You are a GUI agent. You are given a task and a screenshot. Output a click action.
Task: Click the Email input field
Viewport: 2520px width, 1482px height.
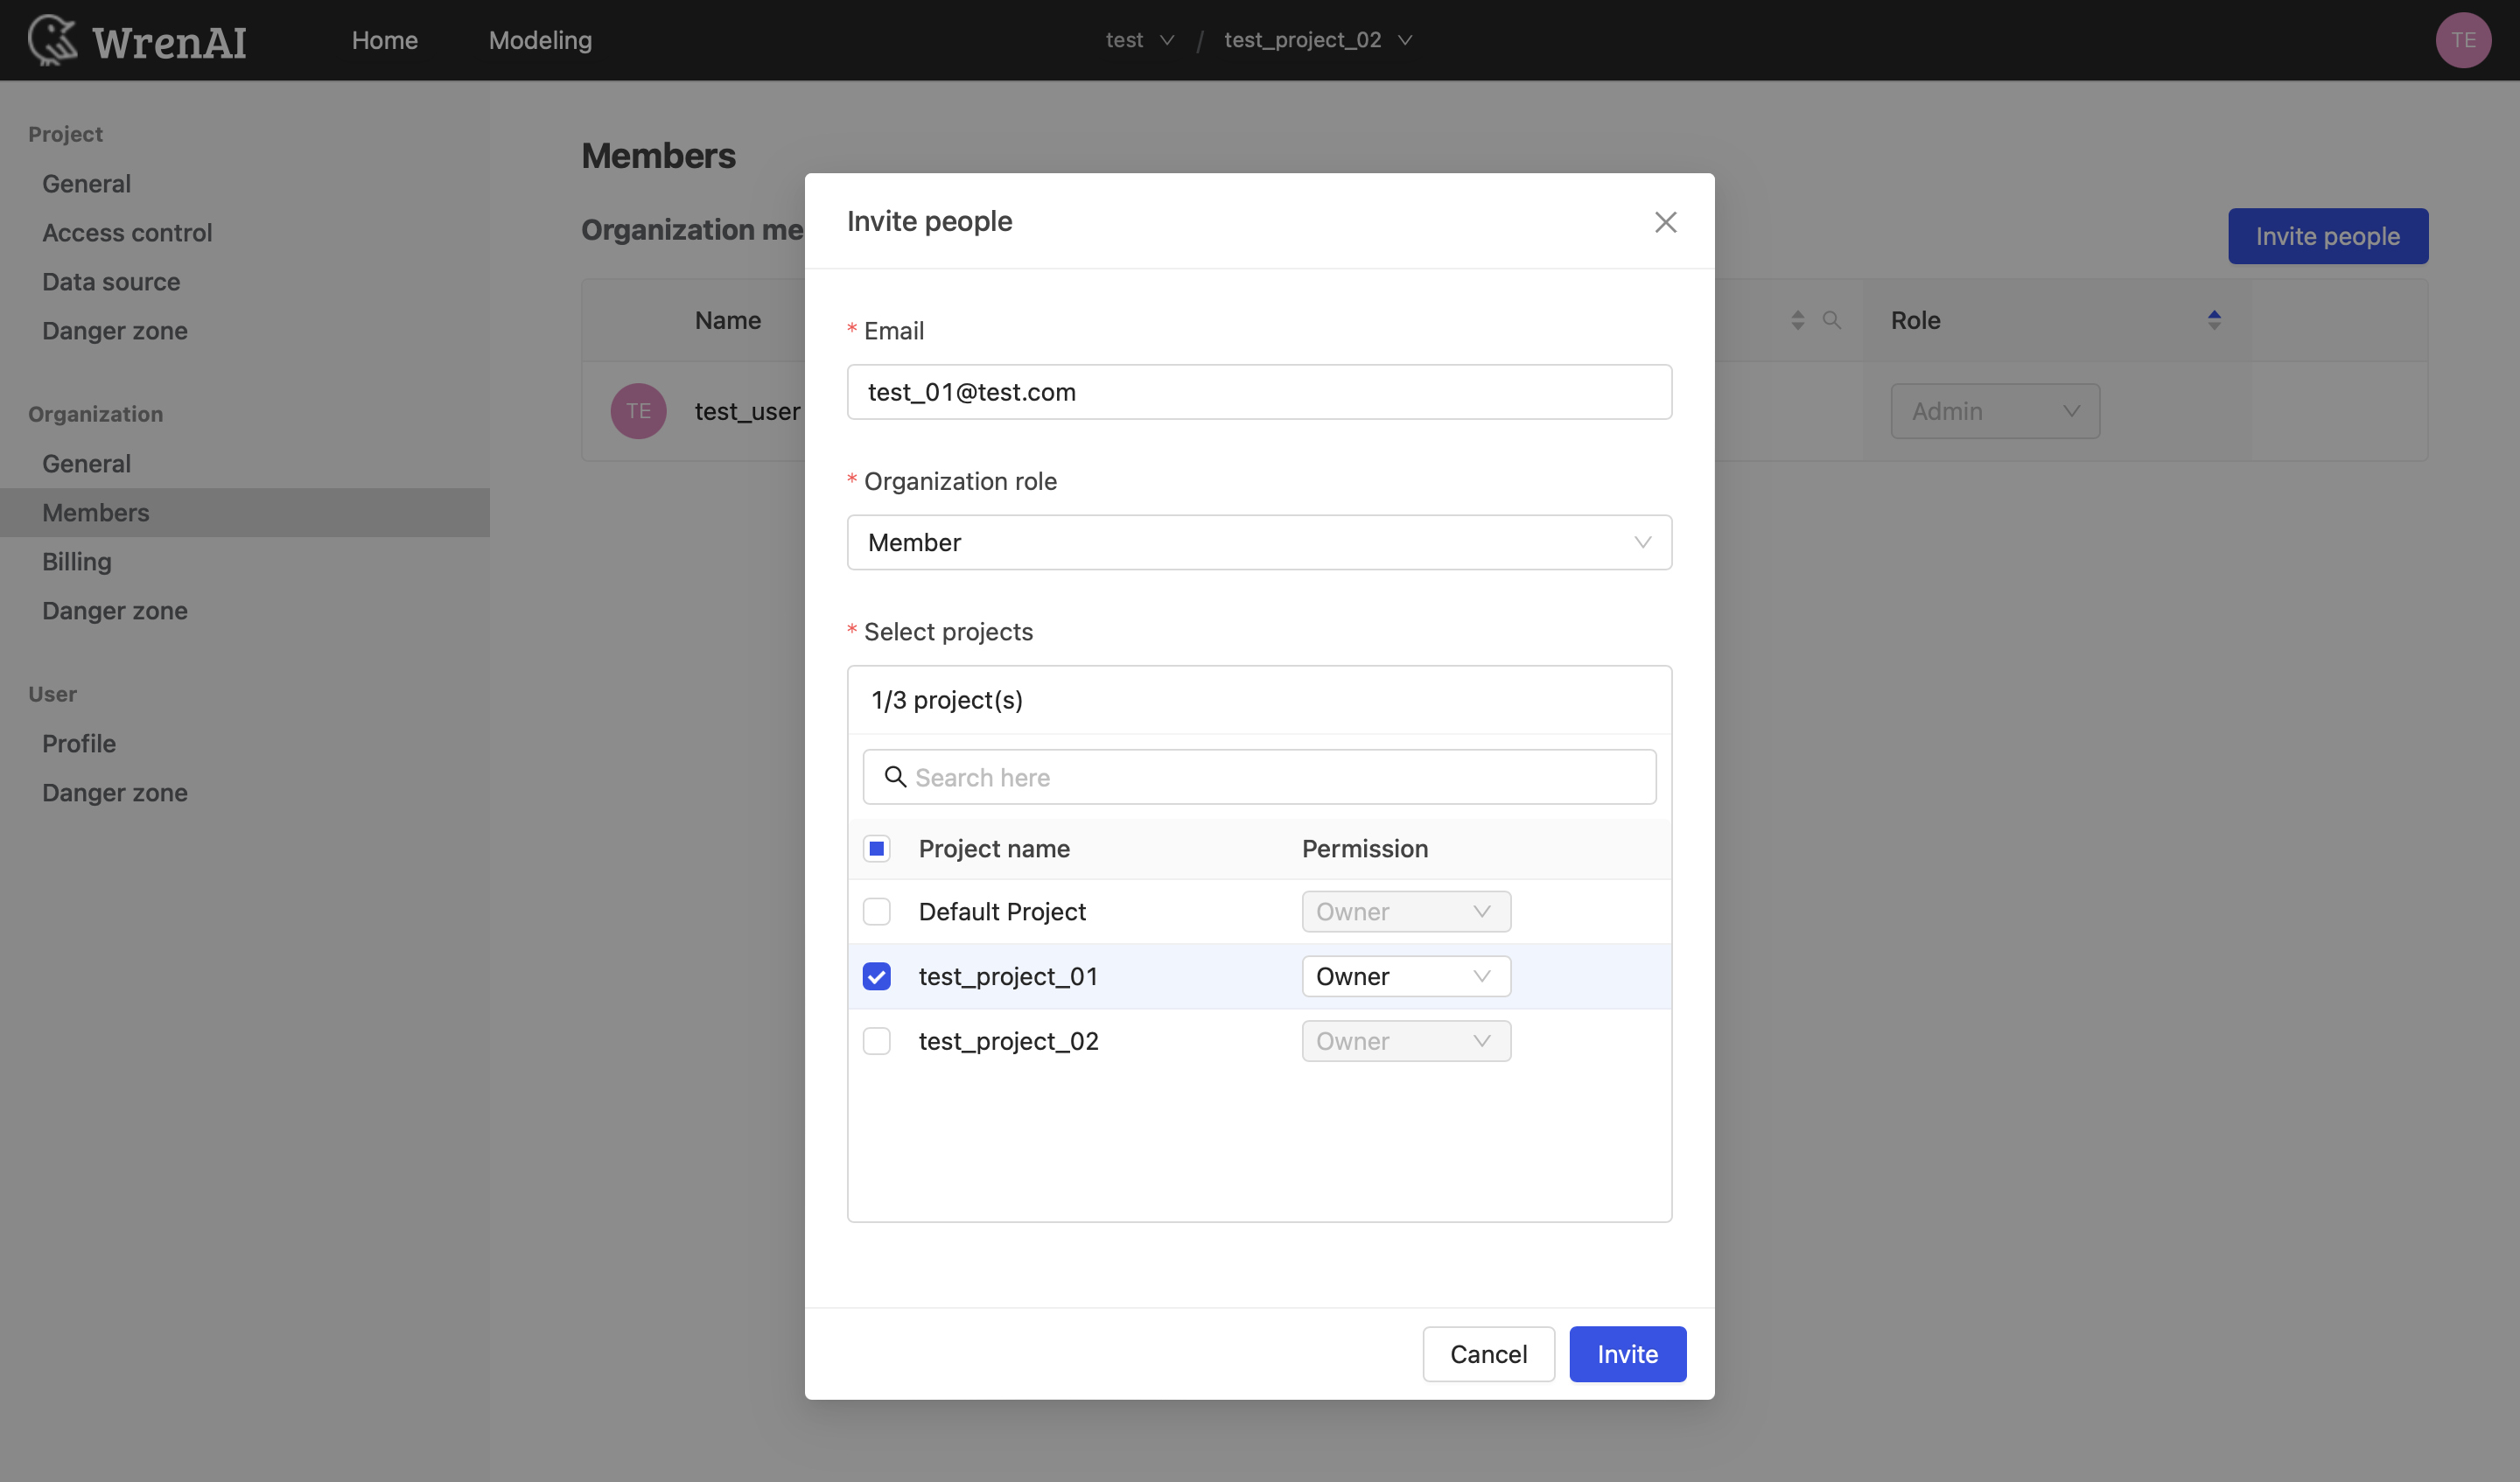[1260, 392]
